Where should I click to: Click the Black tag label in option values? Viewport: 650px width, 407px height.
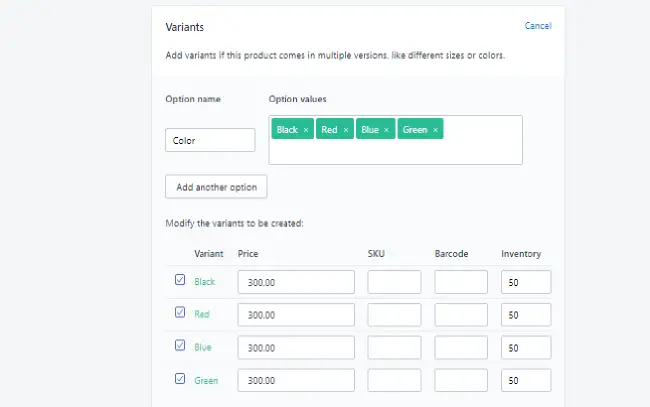point(287,130)
